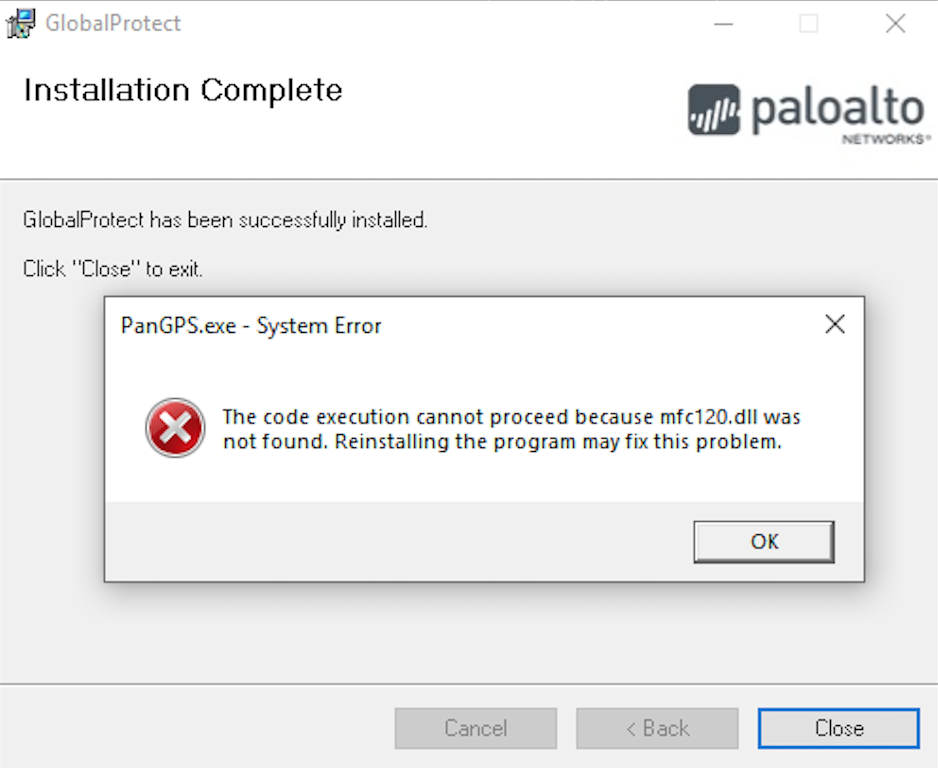Screen dimensions: 938x768
Task: Dismiss the System Error dialog with its X
Action: (834, 324)
